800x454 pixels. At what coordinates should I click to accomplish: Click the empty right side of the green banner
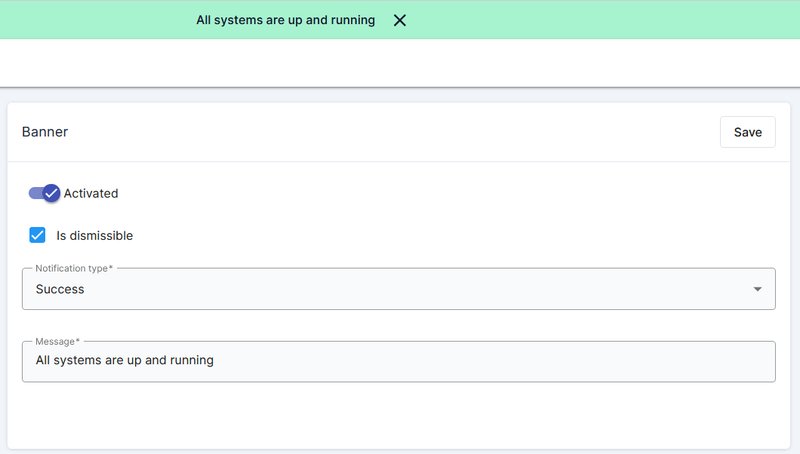pos(620,20)
